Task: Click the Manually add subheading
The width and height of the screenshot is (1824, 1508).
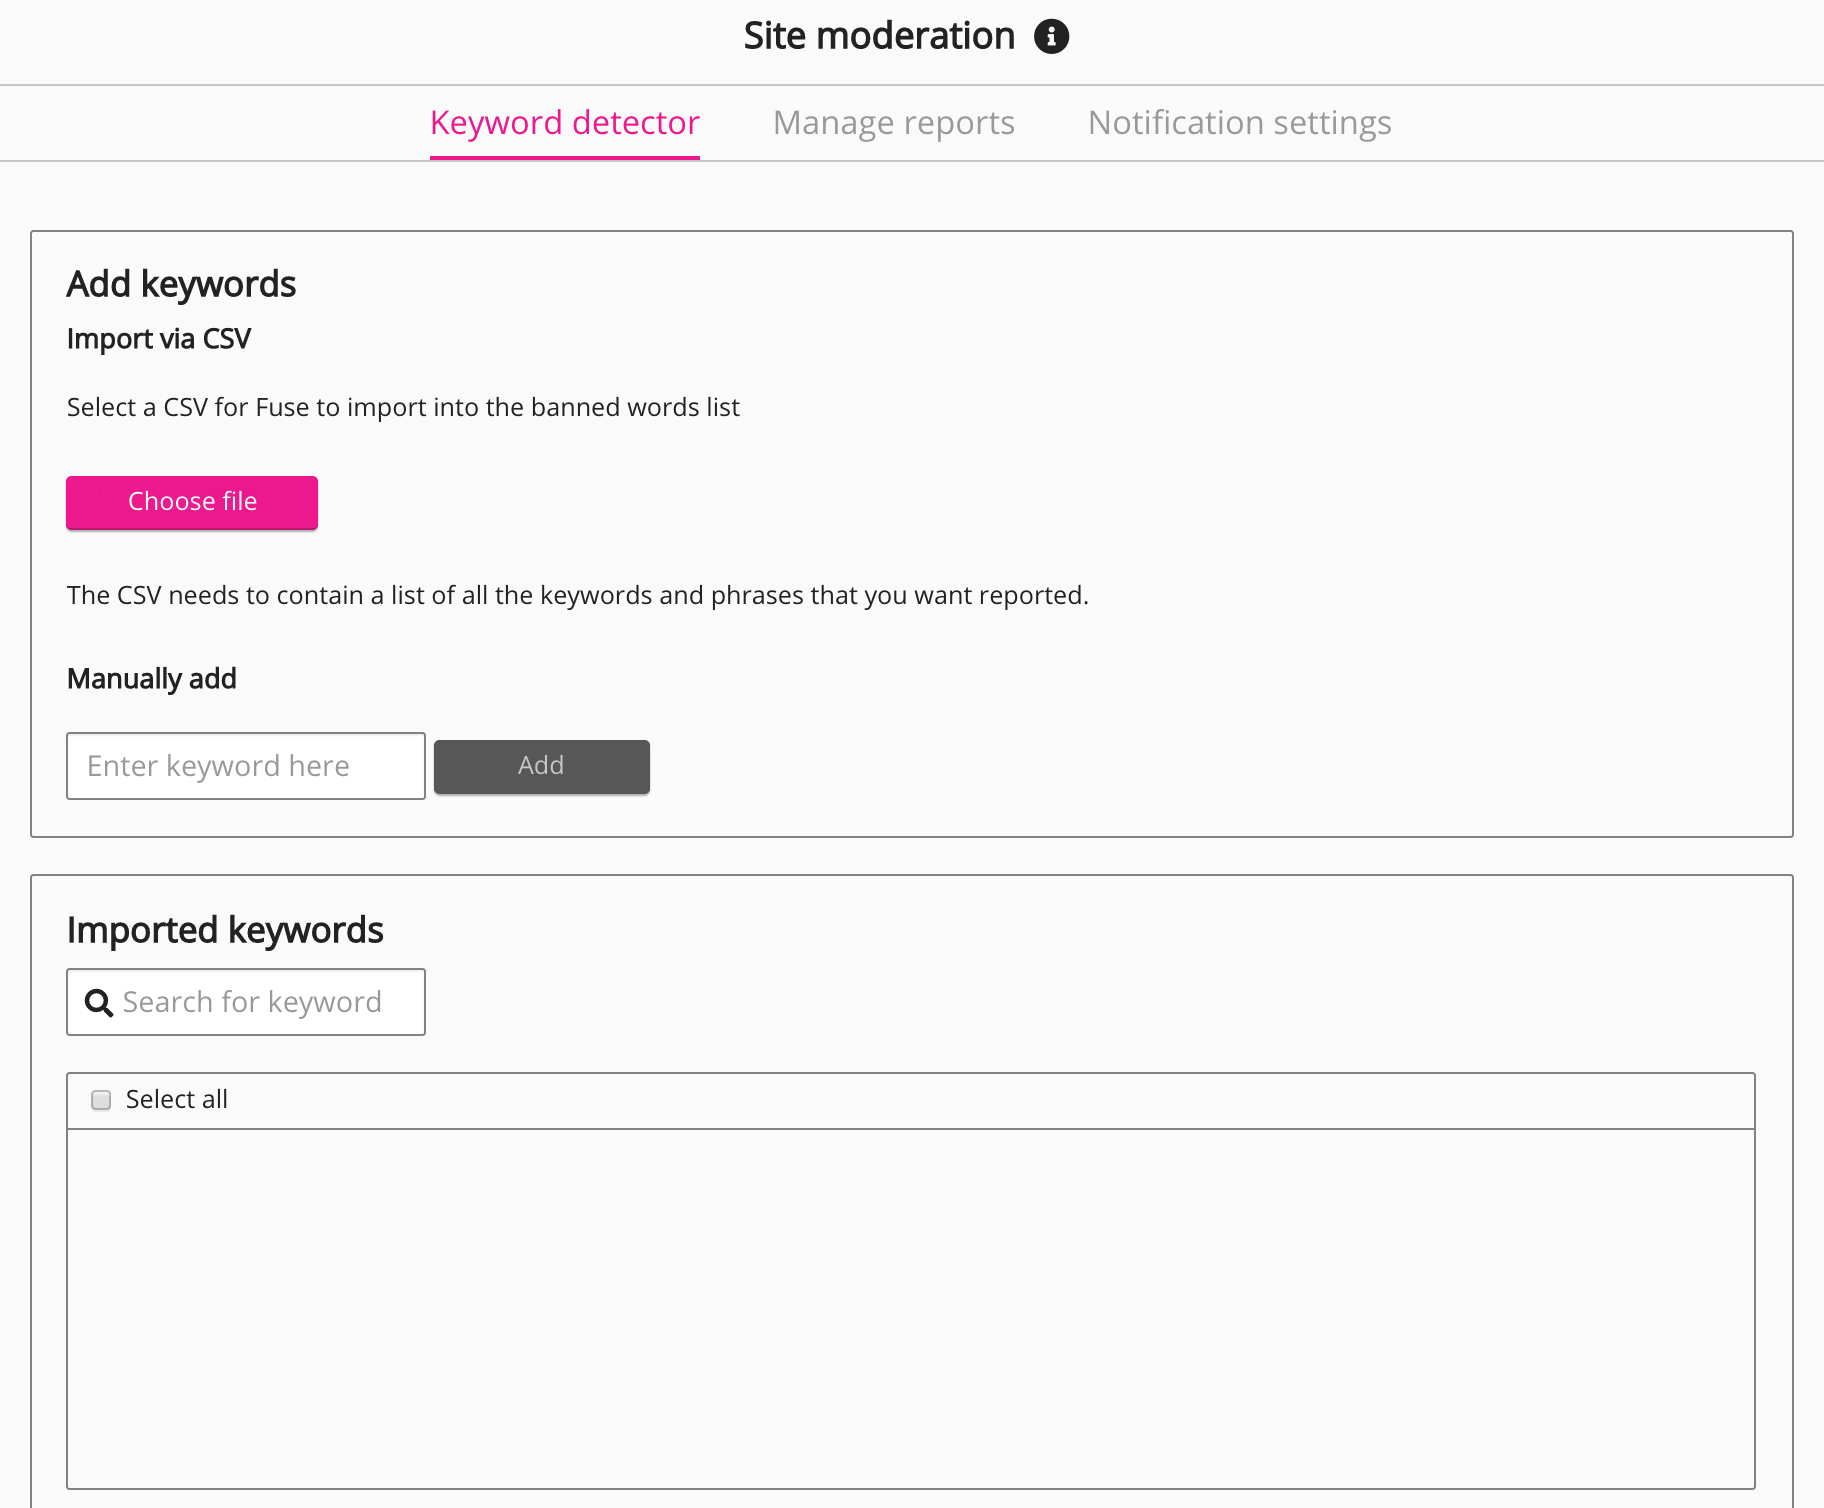Action: point(151,679)
